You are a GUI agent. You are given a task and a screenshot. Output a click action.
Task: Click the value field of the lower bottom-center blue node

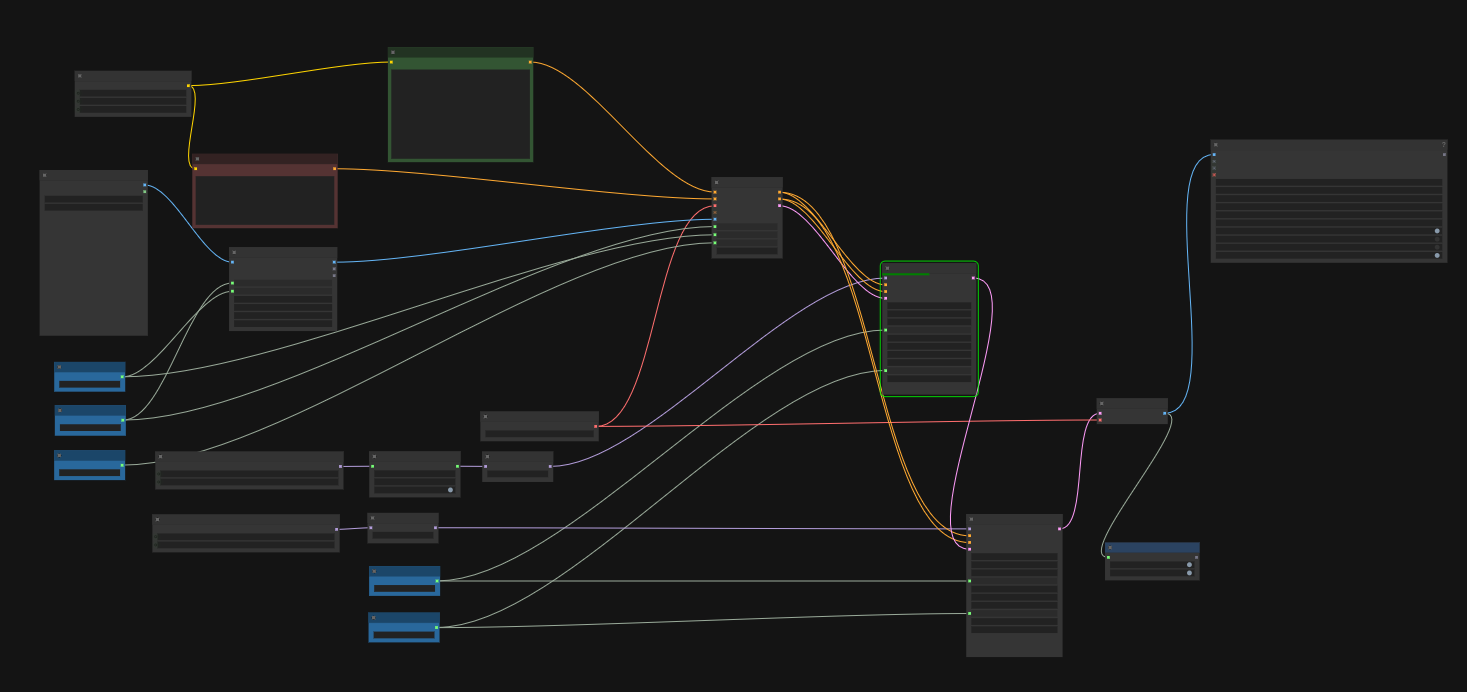click(x=404, y=635)
